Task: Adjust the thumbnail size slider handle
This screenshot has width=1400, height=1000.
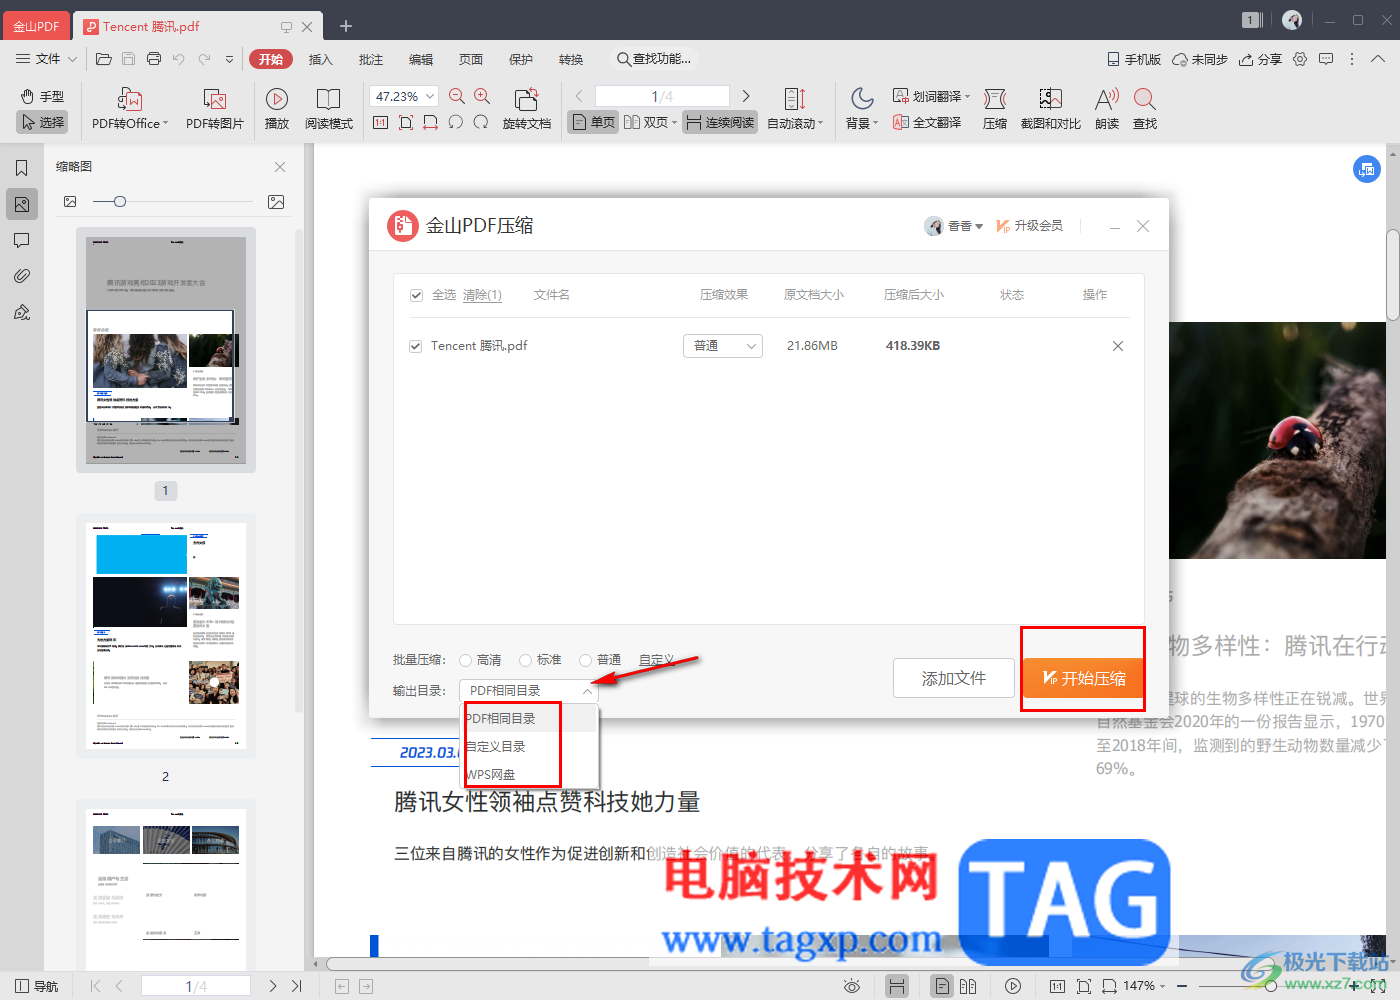Action: pyautogui.click(x=120, y=202)
